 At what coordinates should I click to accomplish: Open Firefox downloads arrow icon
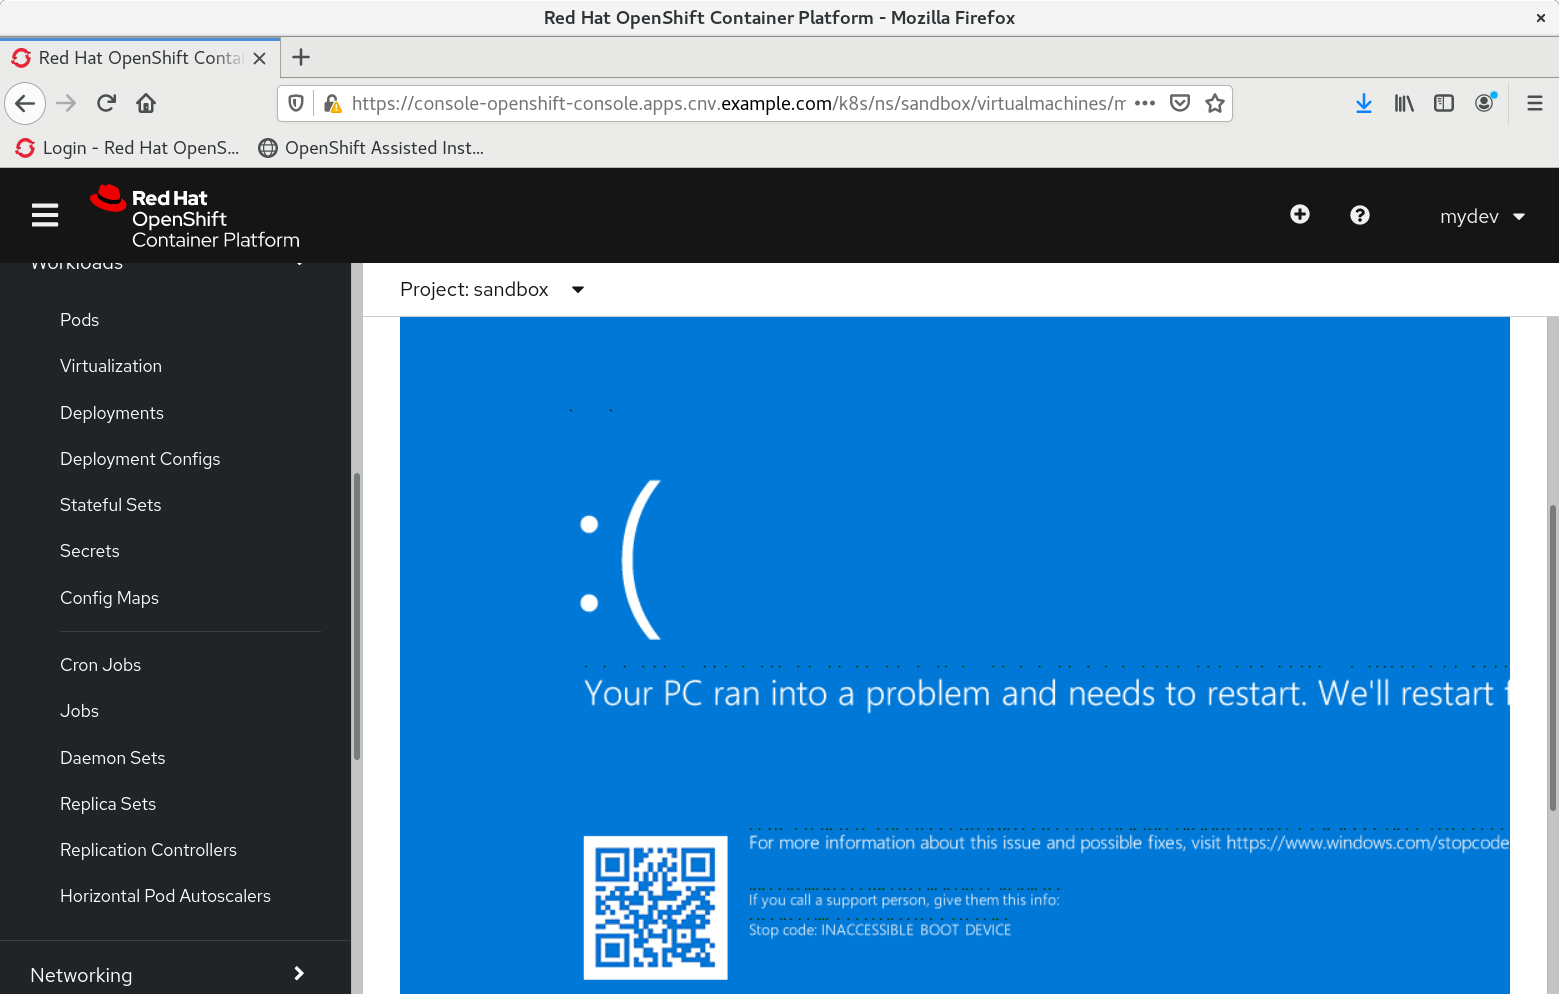(1363, 103)
